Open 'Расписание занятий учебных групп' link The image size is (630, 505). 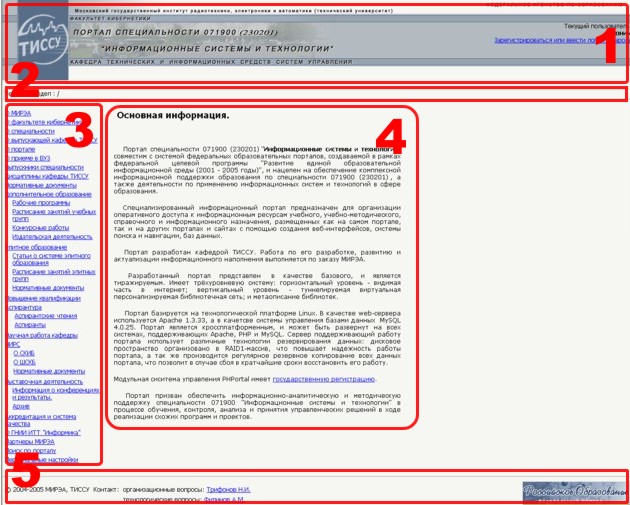(54, 215)
